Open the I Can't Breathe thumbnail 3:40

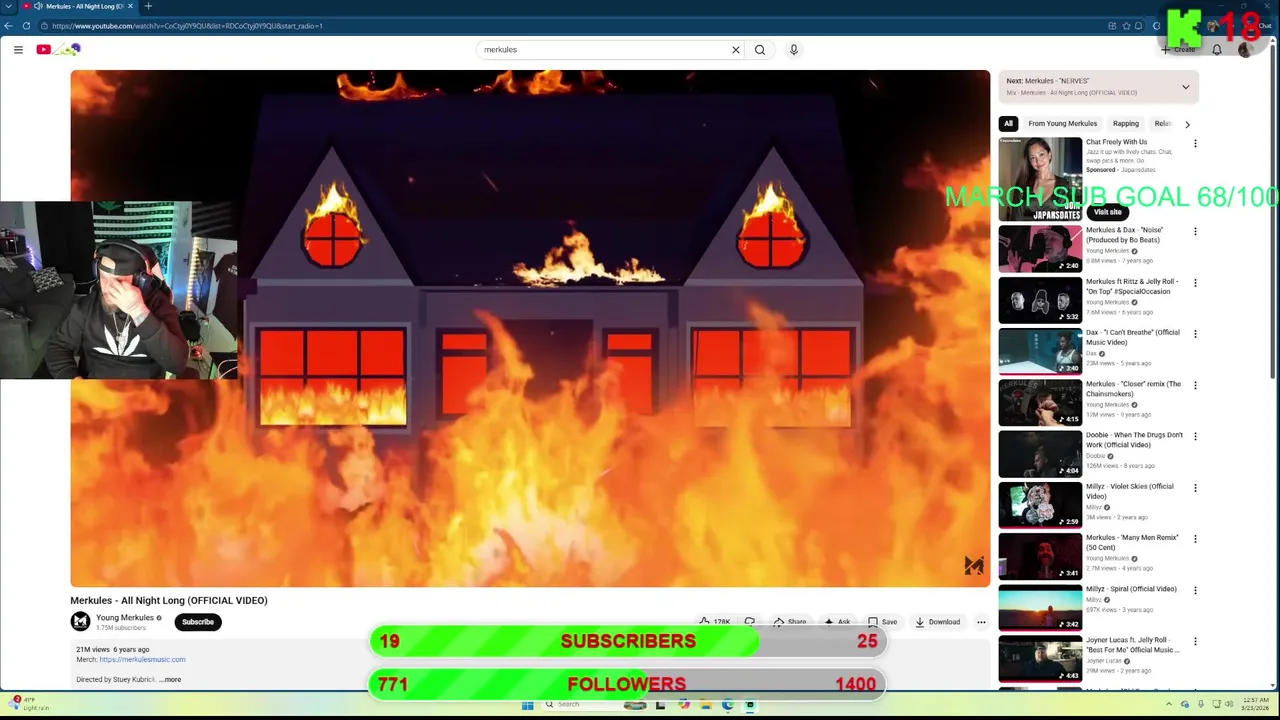pos(1040,351)
